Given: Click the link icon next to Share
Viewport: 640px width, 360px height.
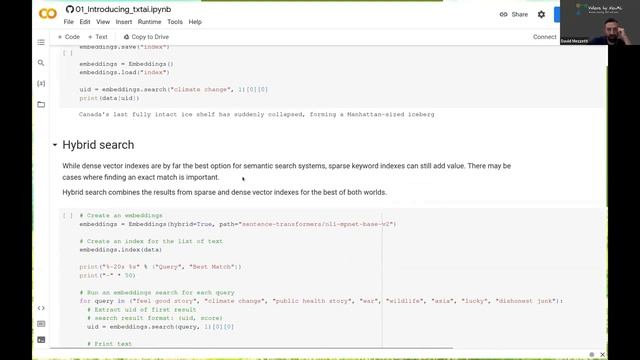Looking at the screenshot, I should coord(503,14).
